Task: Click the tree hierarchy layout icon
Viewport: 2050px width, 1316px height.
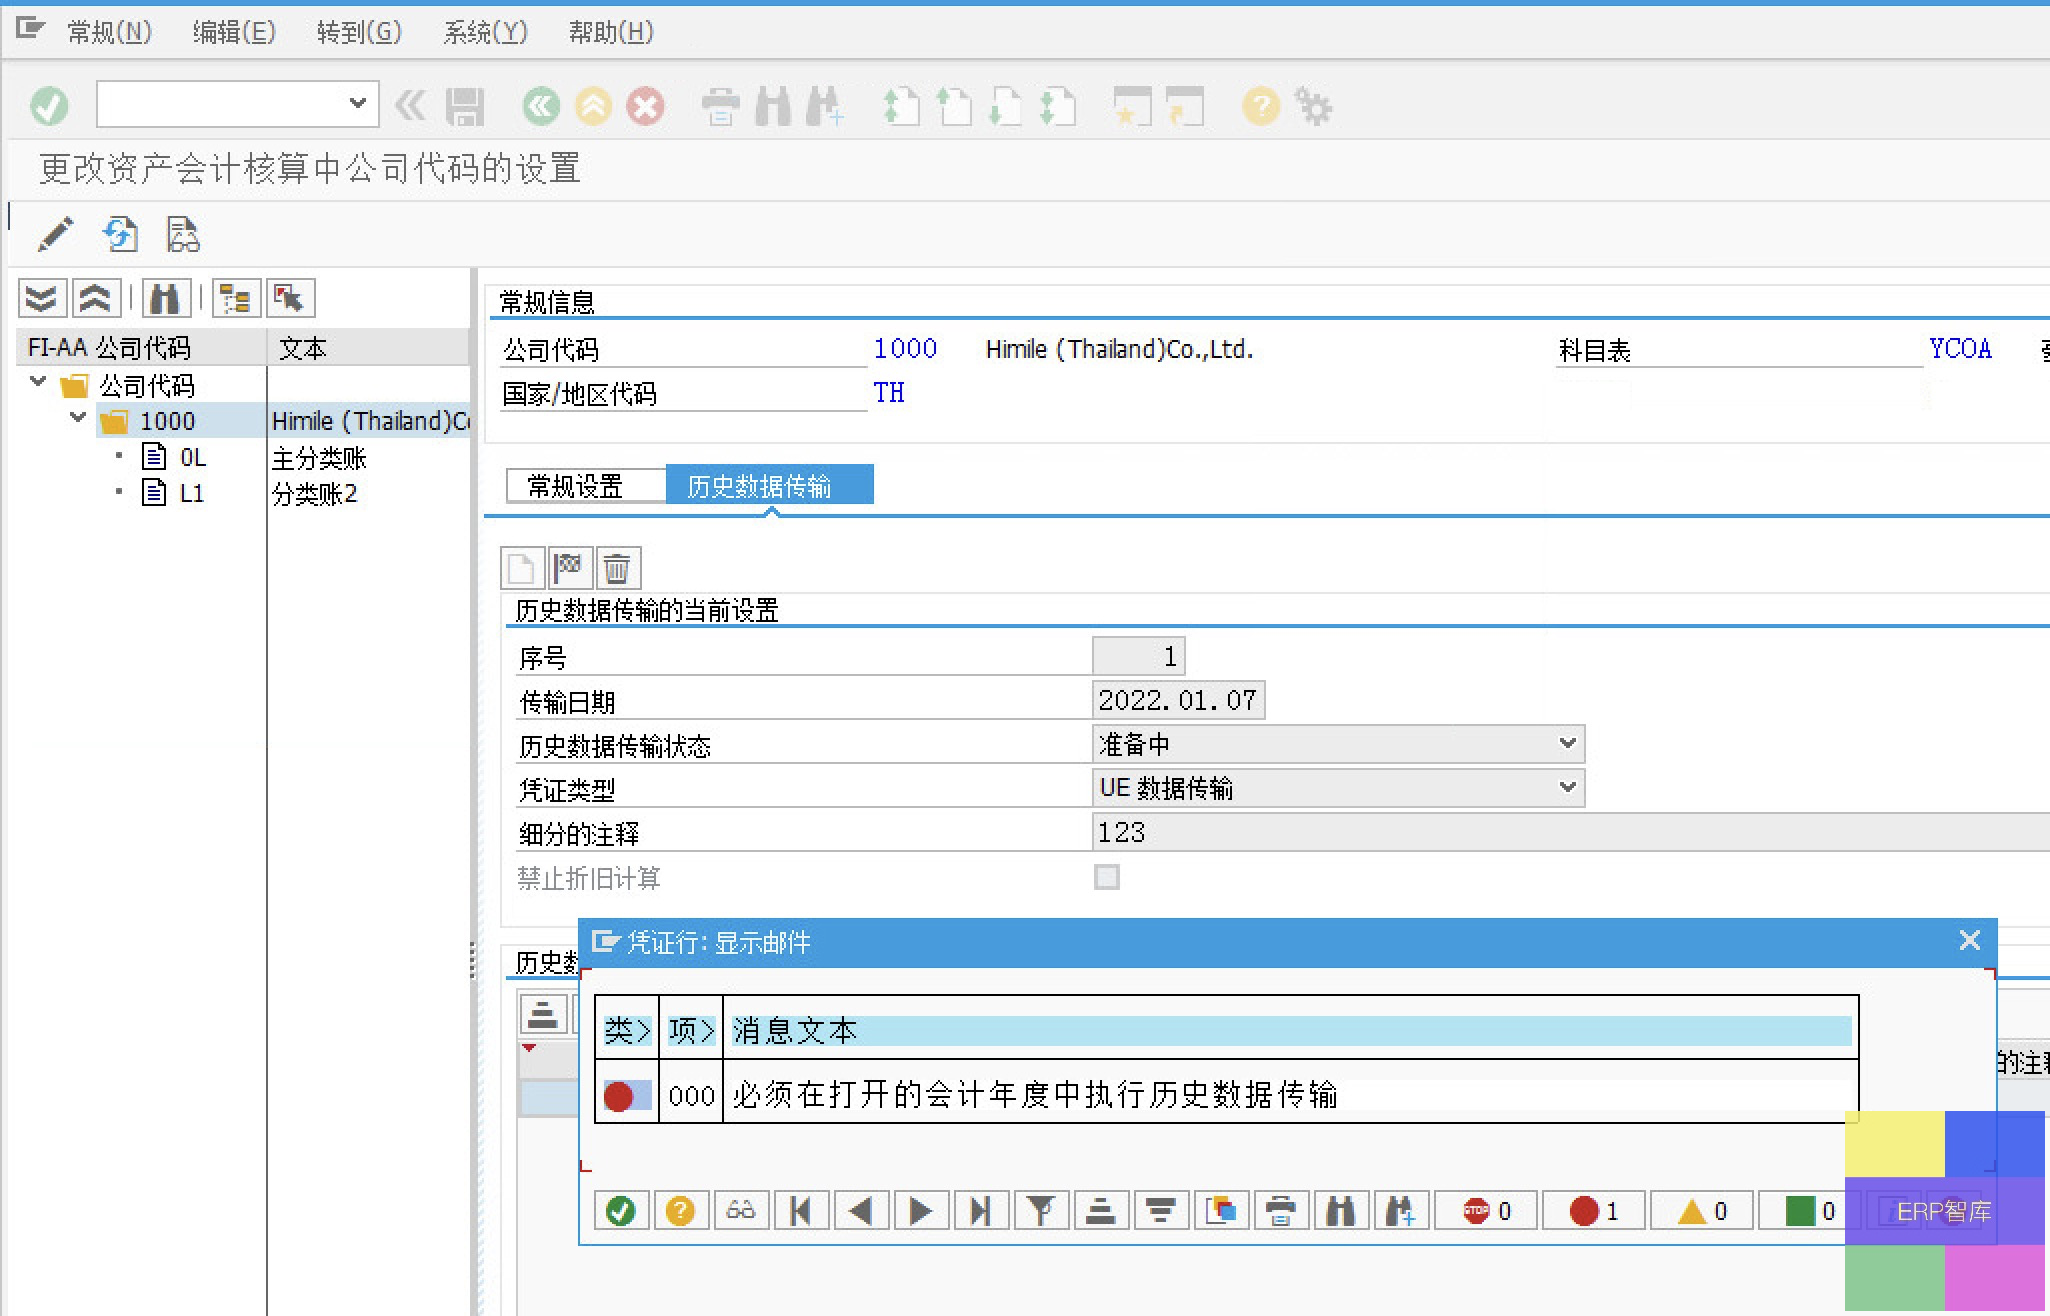Action: [x=236, y=298]
